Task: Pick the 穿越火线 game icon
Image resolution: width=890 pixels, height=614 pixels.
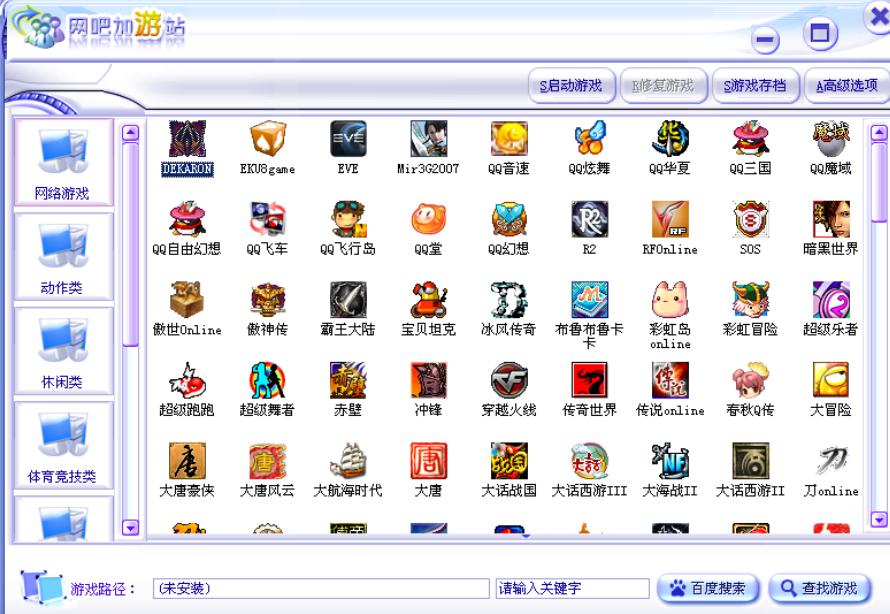Action: click(x=509, y=380)
